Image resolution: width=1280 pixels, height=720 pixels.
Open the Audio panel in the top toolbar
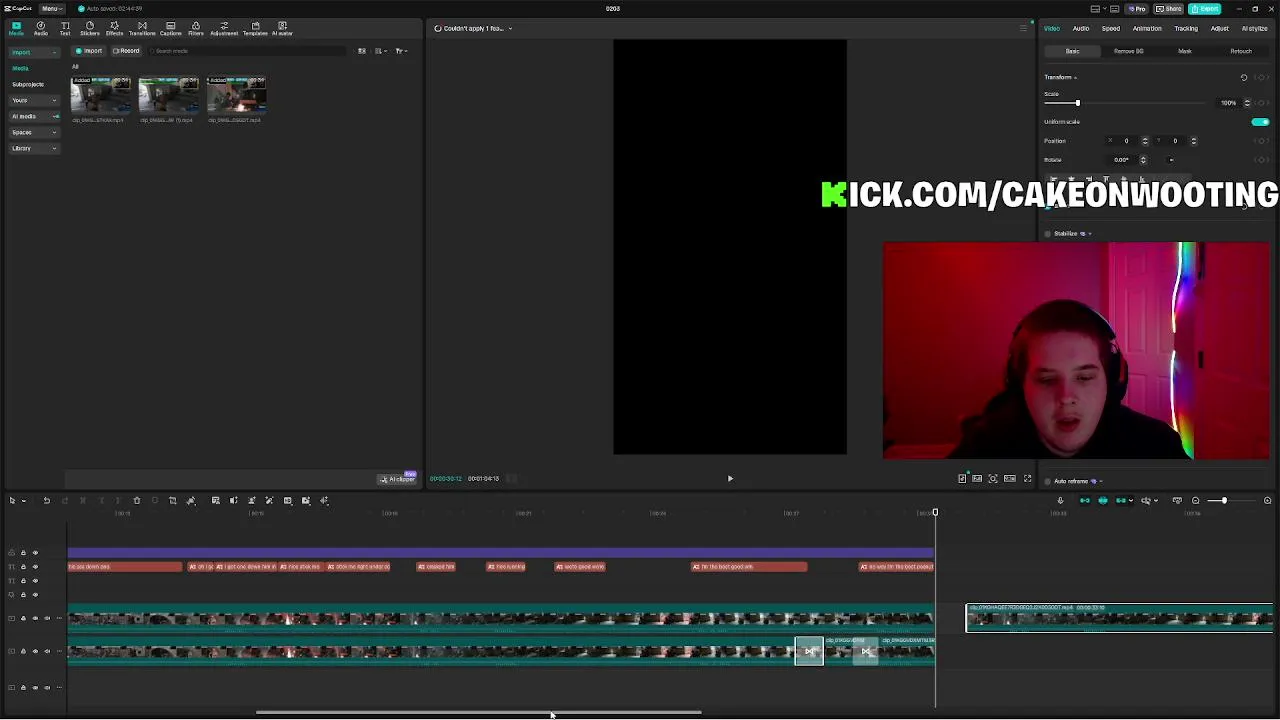tap(41, 28)
